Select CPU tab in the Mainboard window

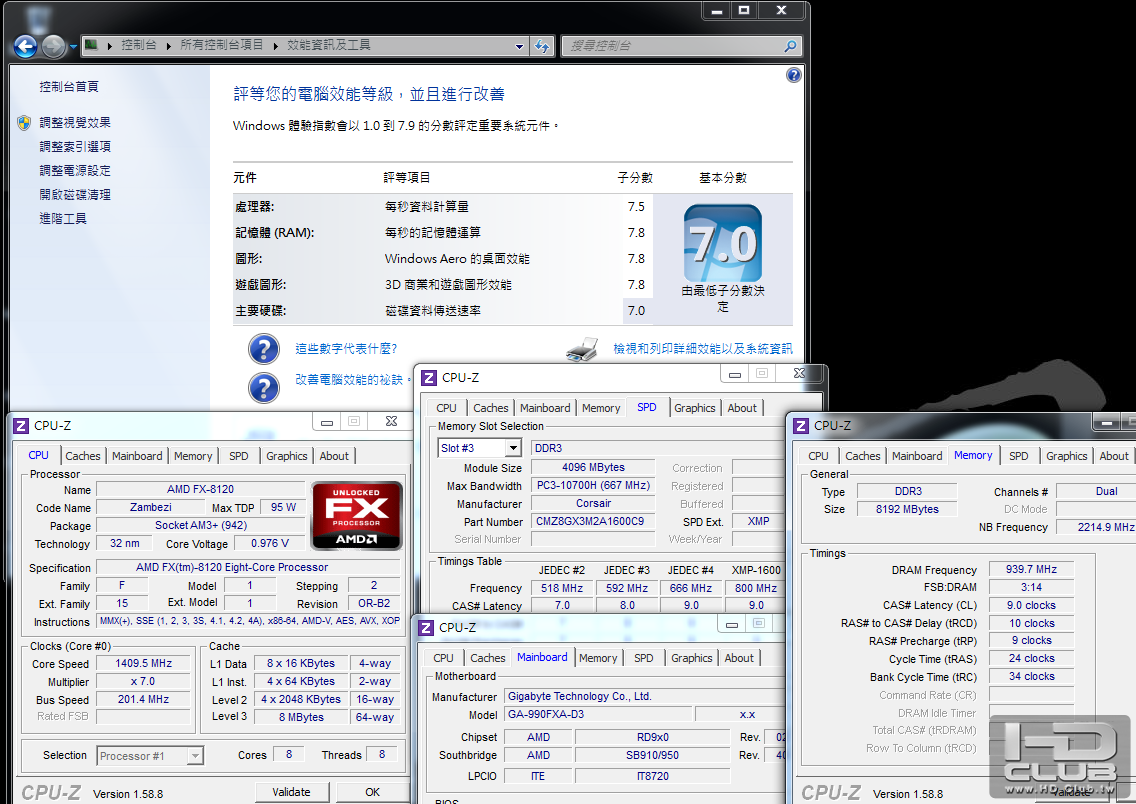coord(443,658)
